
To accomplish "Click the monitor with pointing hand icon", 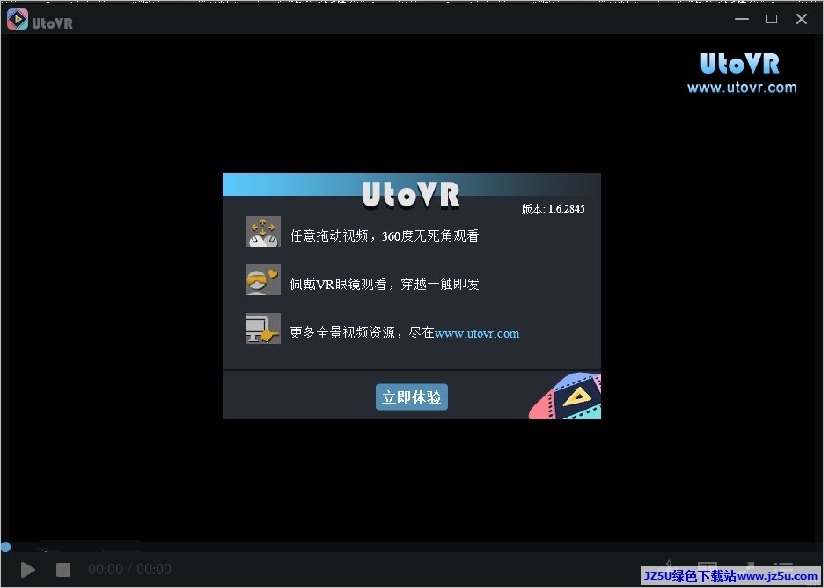I will [x=263, y=328].
